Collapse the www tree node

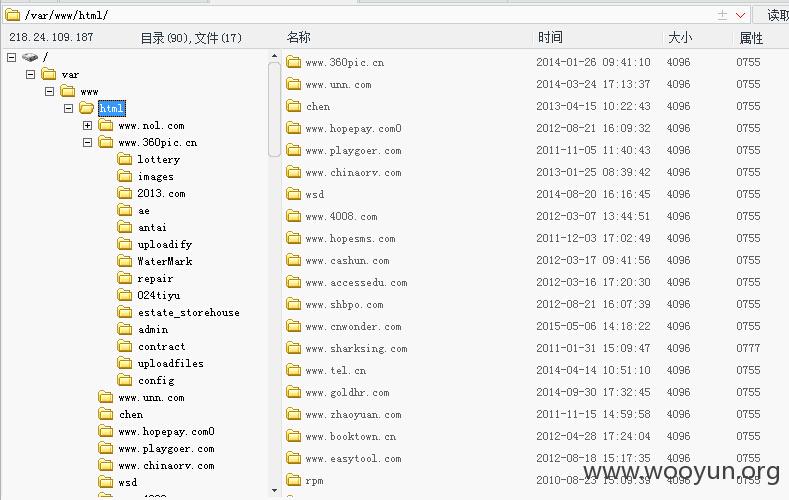[x=49, y=92]
